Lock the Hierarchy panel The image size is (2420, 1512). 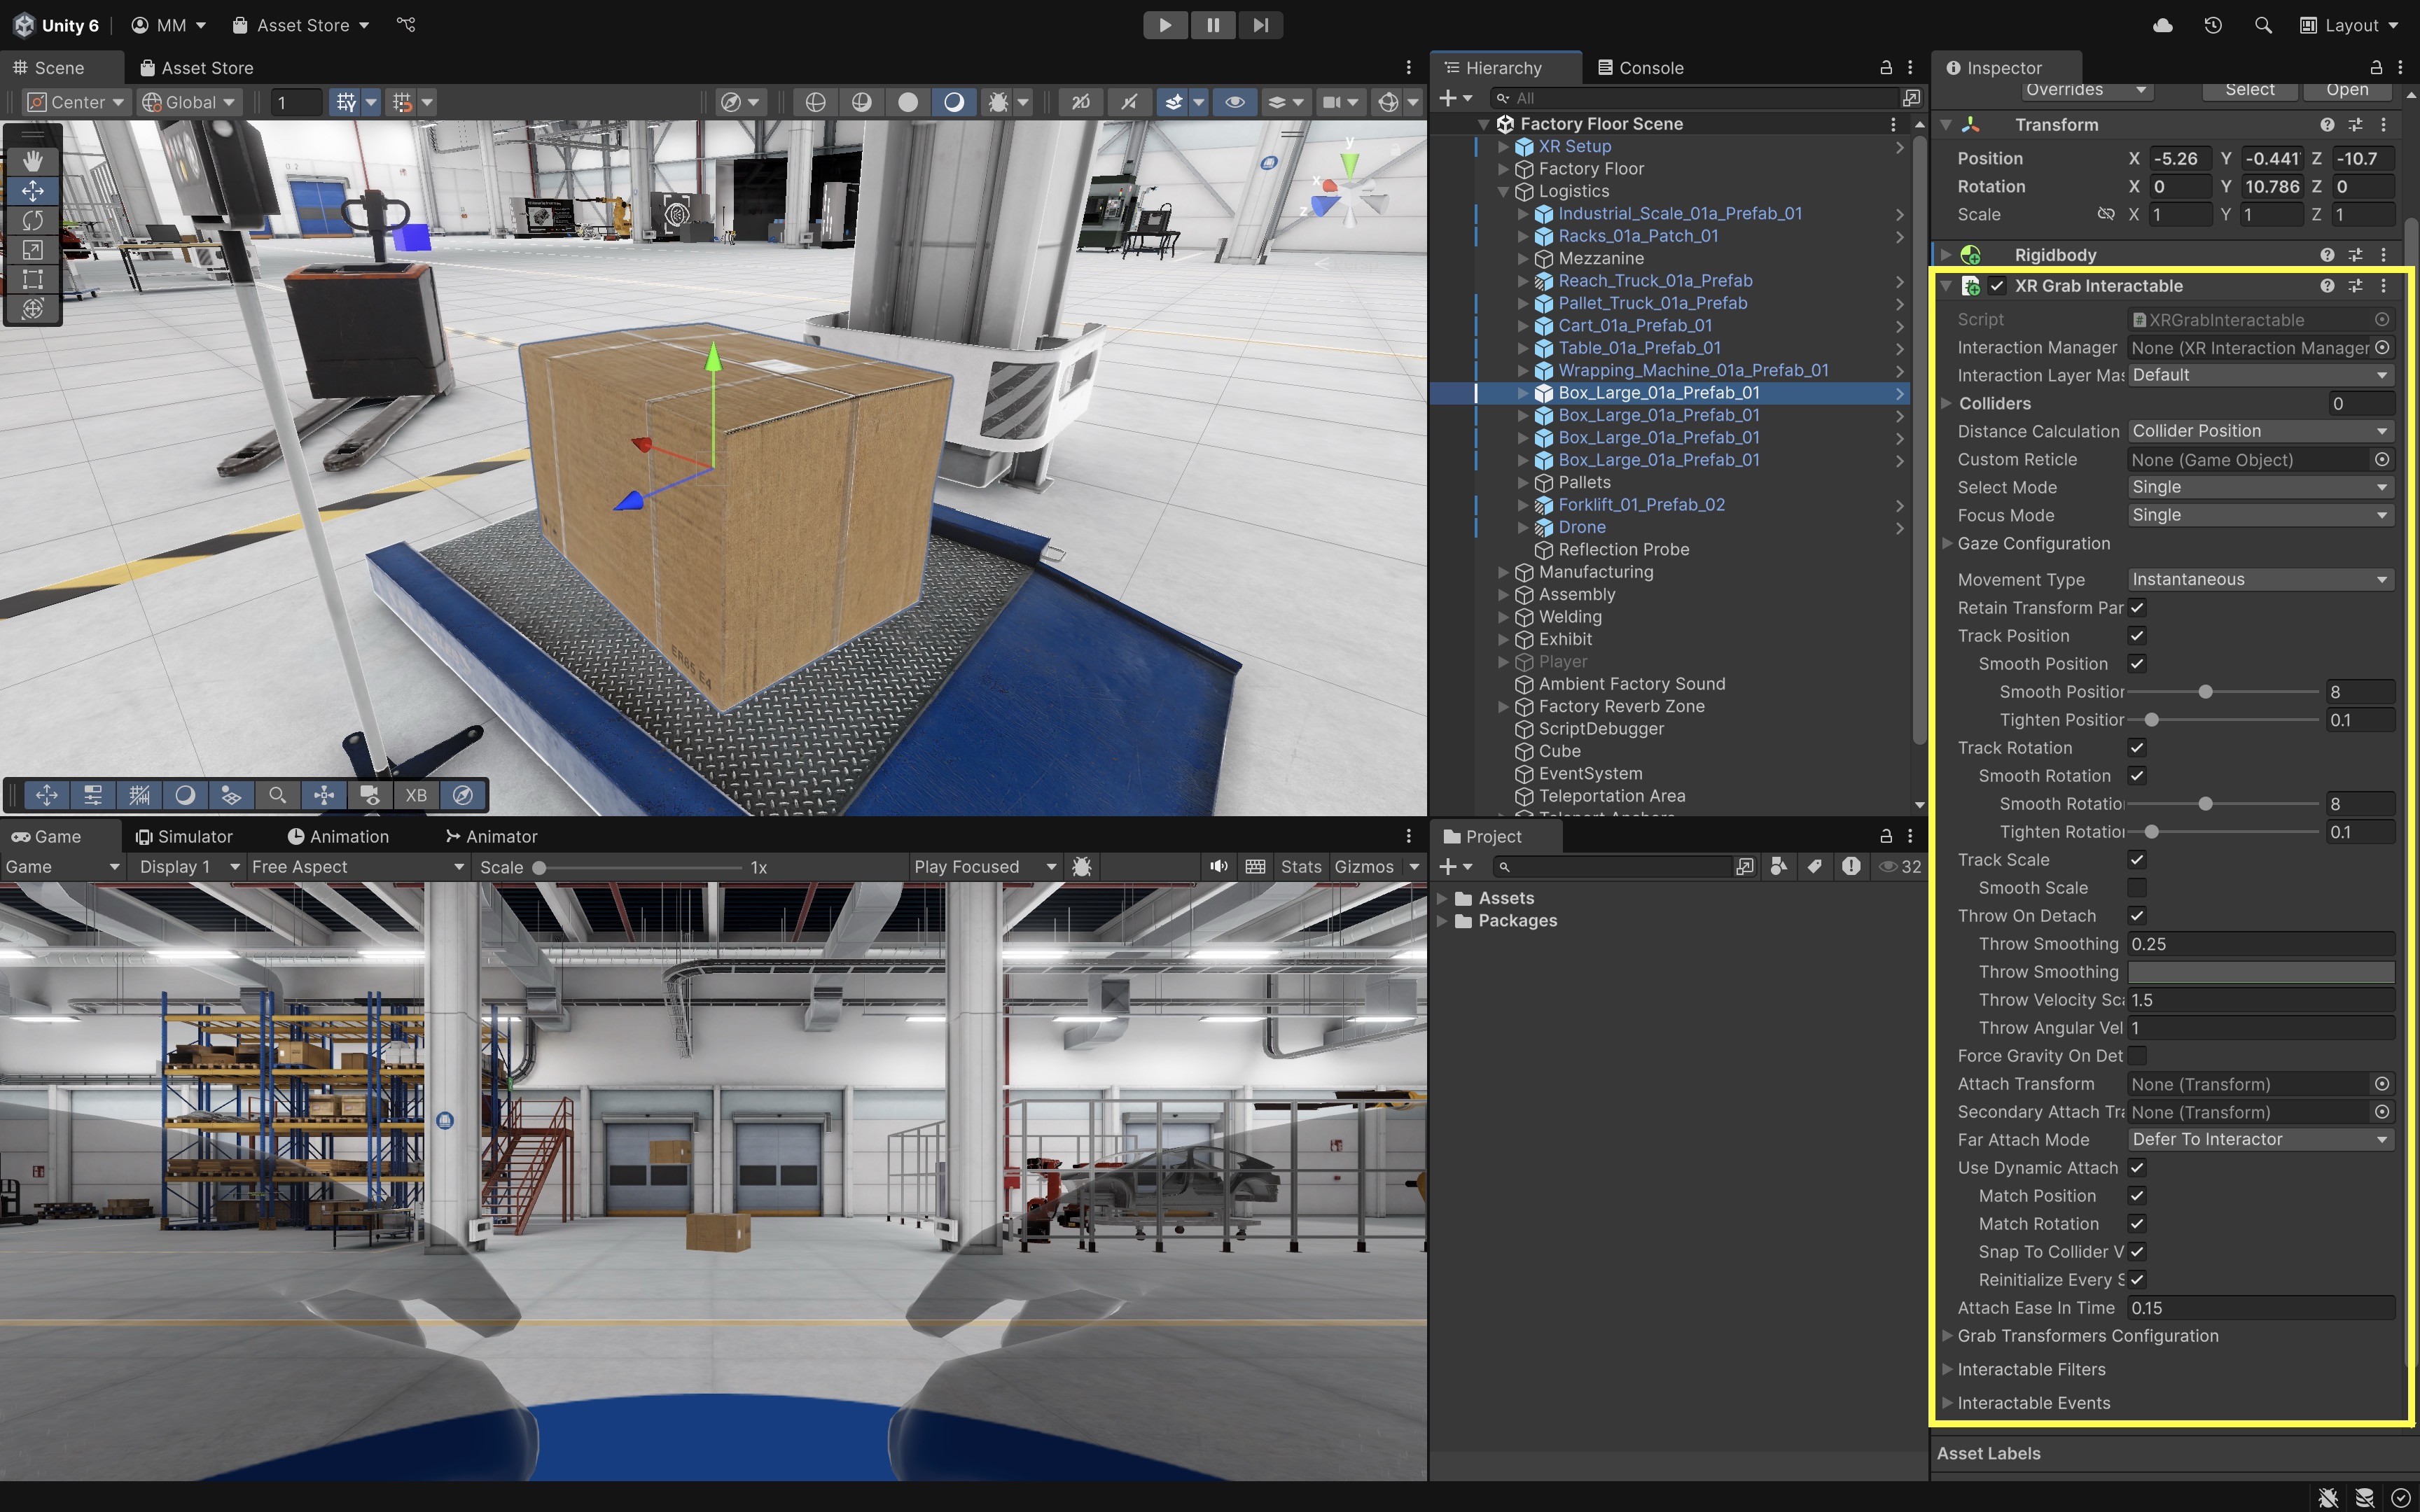coord(1885,67)
